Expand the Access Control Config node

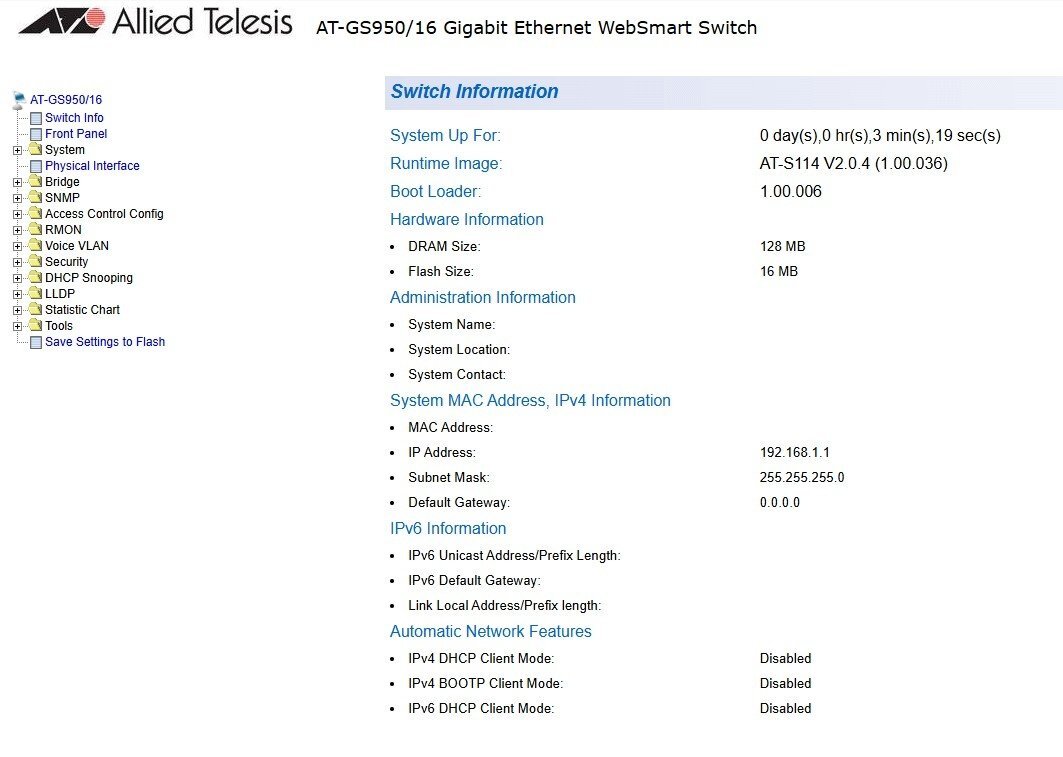click(17, 214)
